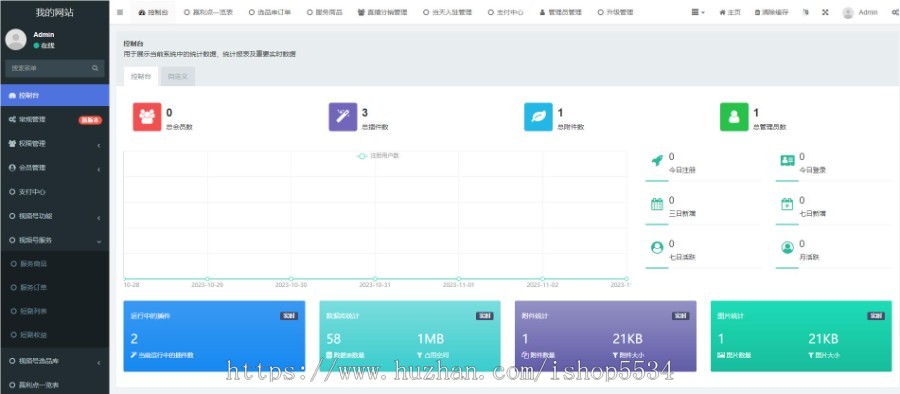Open the list dropdown in the top bar
900x394 pixels.
pos(698,12)
